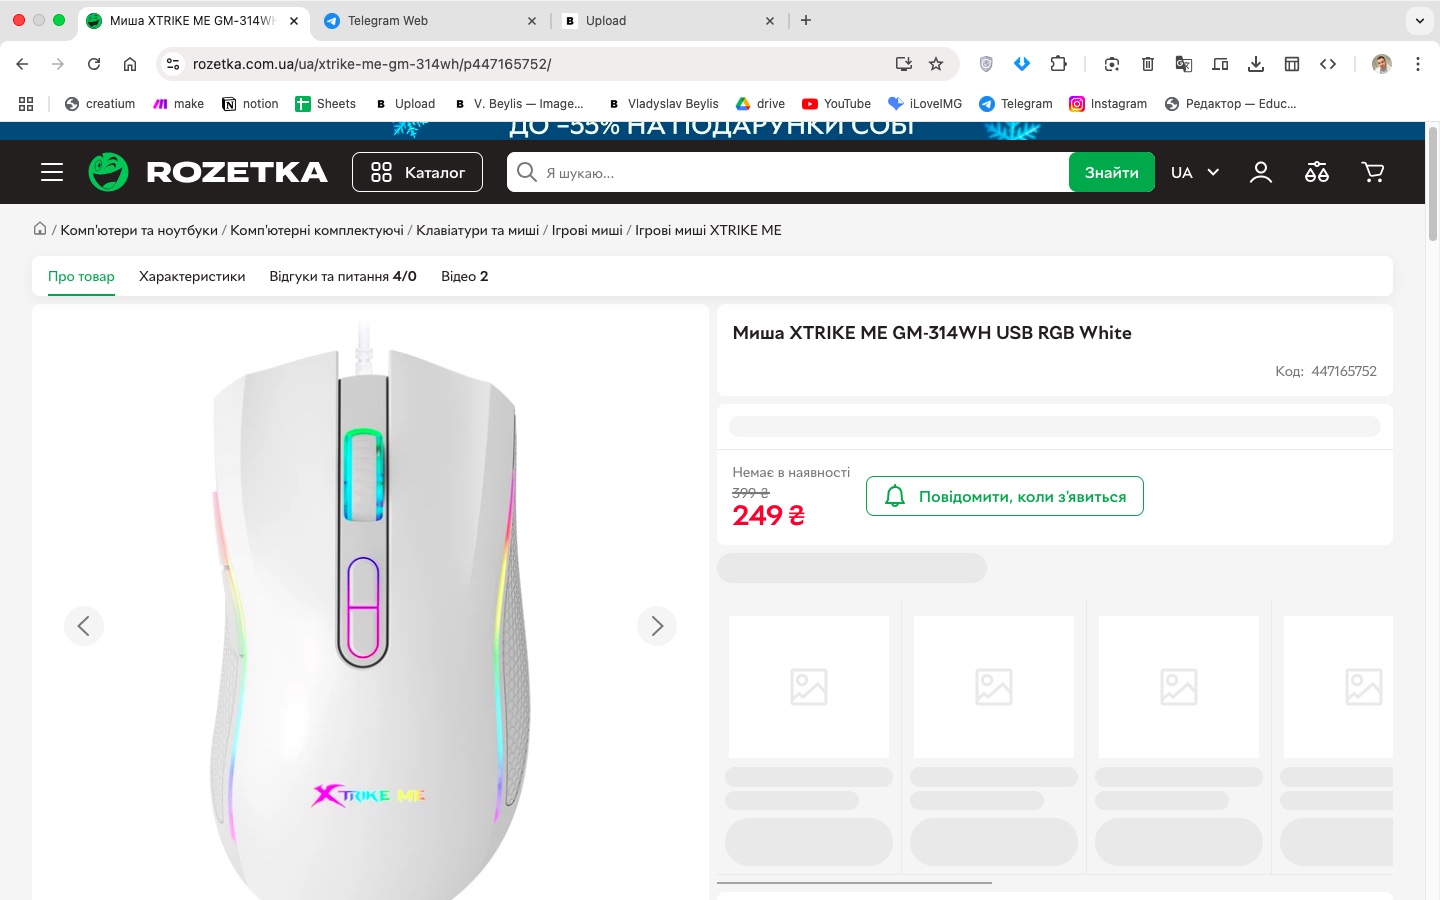The image size is (1440, 900).
Task: Open the shopping cart
Action: coord(1373,172)
